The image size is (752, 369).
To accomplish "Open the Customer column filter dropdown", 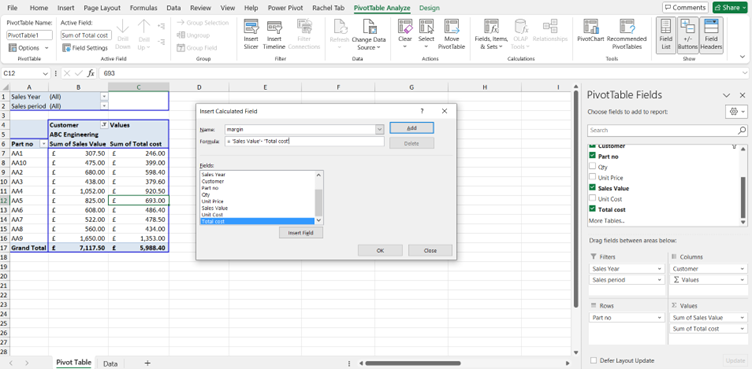I will [104, 125].
